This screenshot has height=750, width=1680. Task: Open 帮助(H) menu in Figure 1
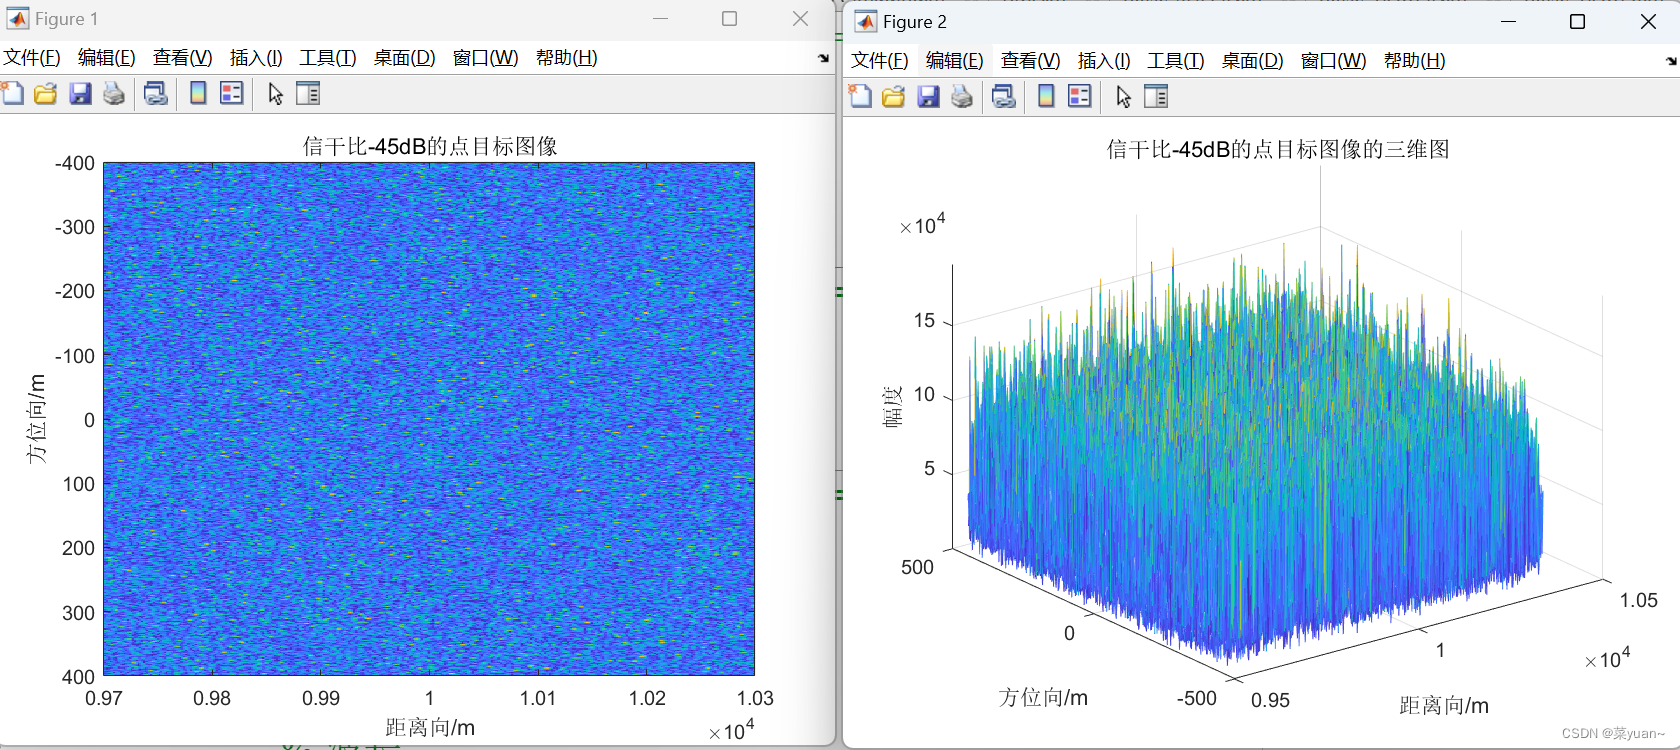(x=566, y=58)
